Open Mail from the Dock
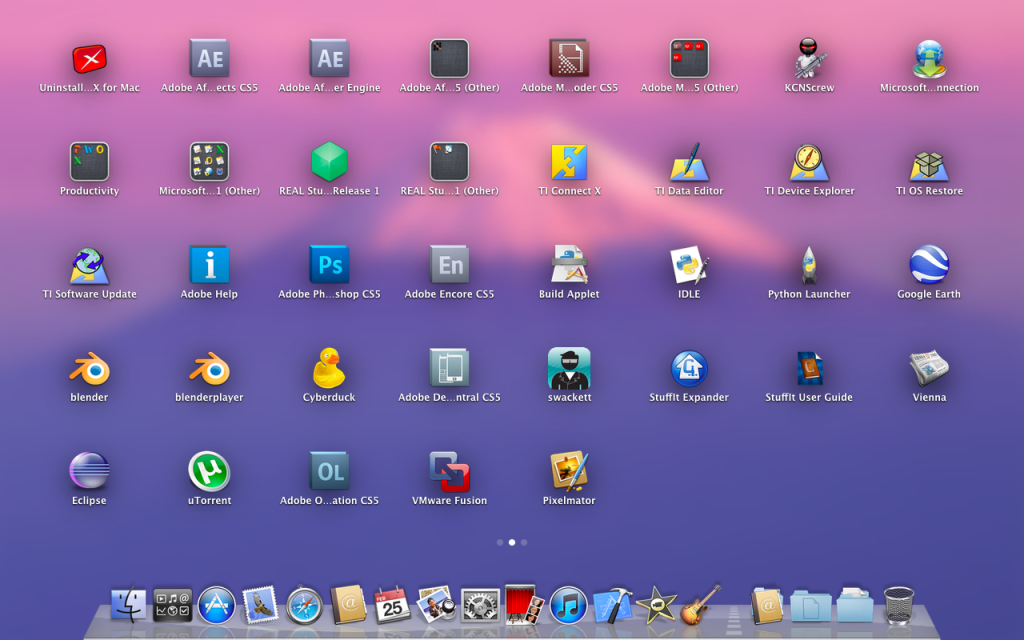Screen dimensions: 1024x640 (x=260, y=605)
